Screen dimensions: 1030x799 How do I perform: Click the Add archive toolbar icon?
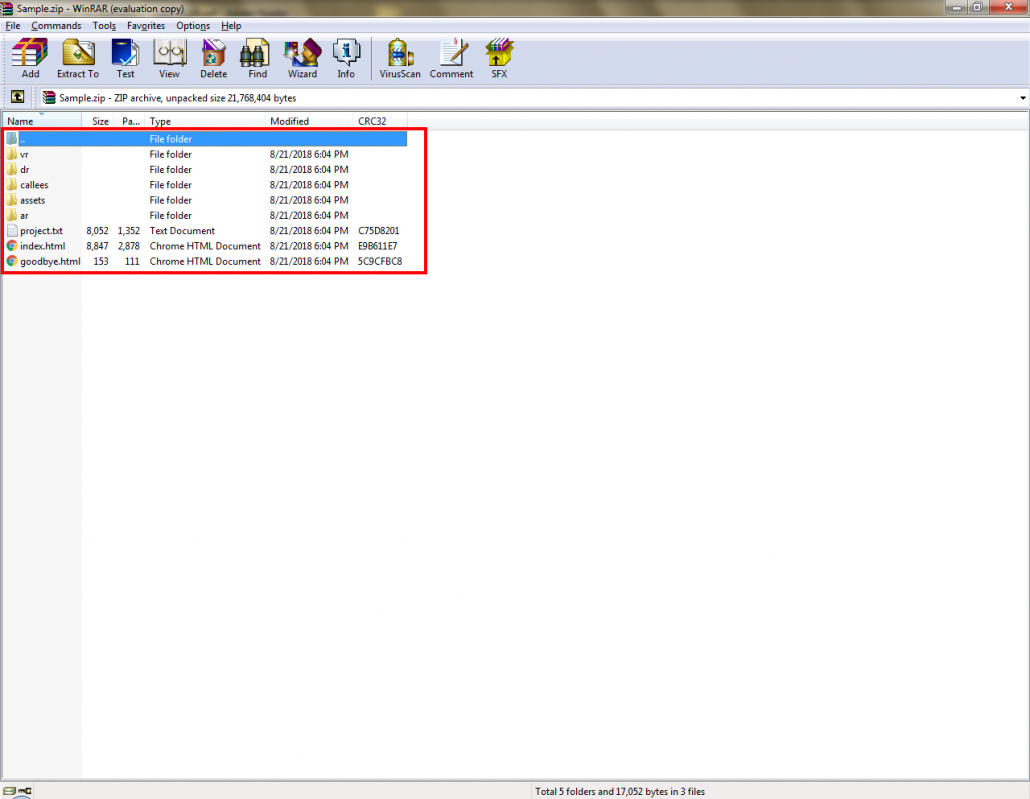30,58
